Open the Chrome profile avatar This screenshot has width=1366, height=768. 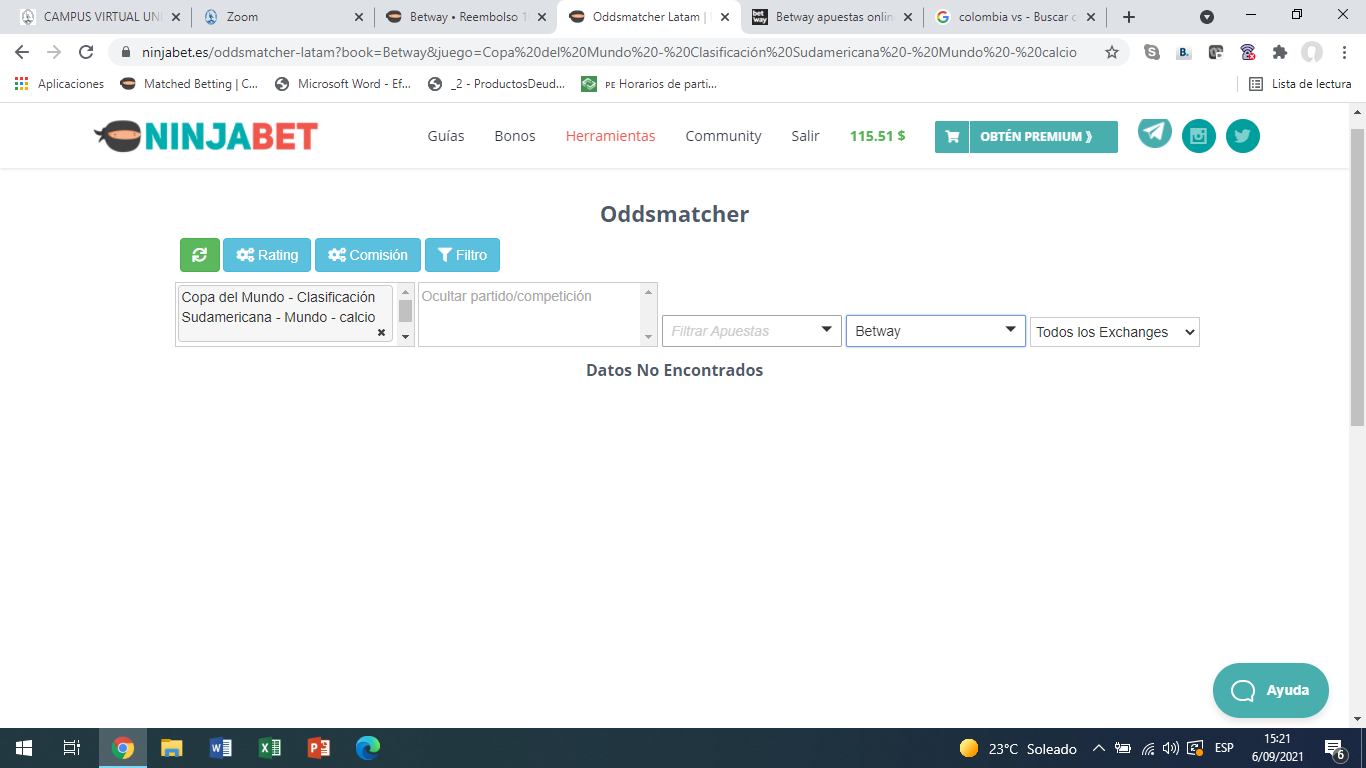coord(1312,52)
